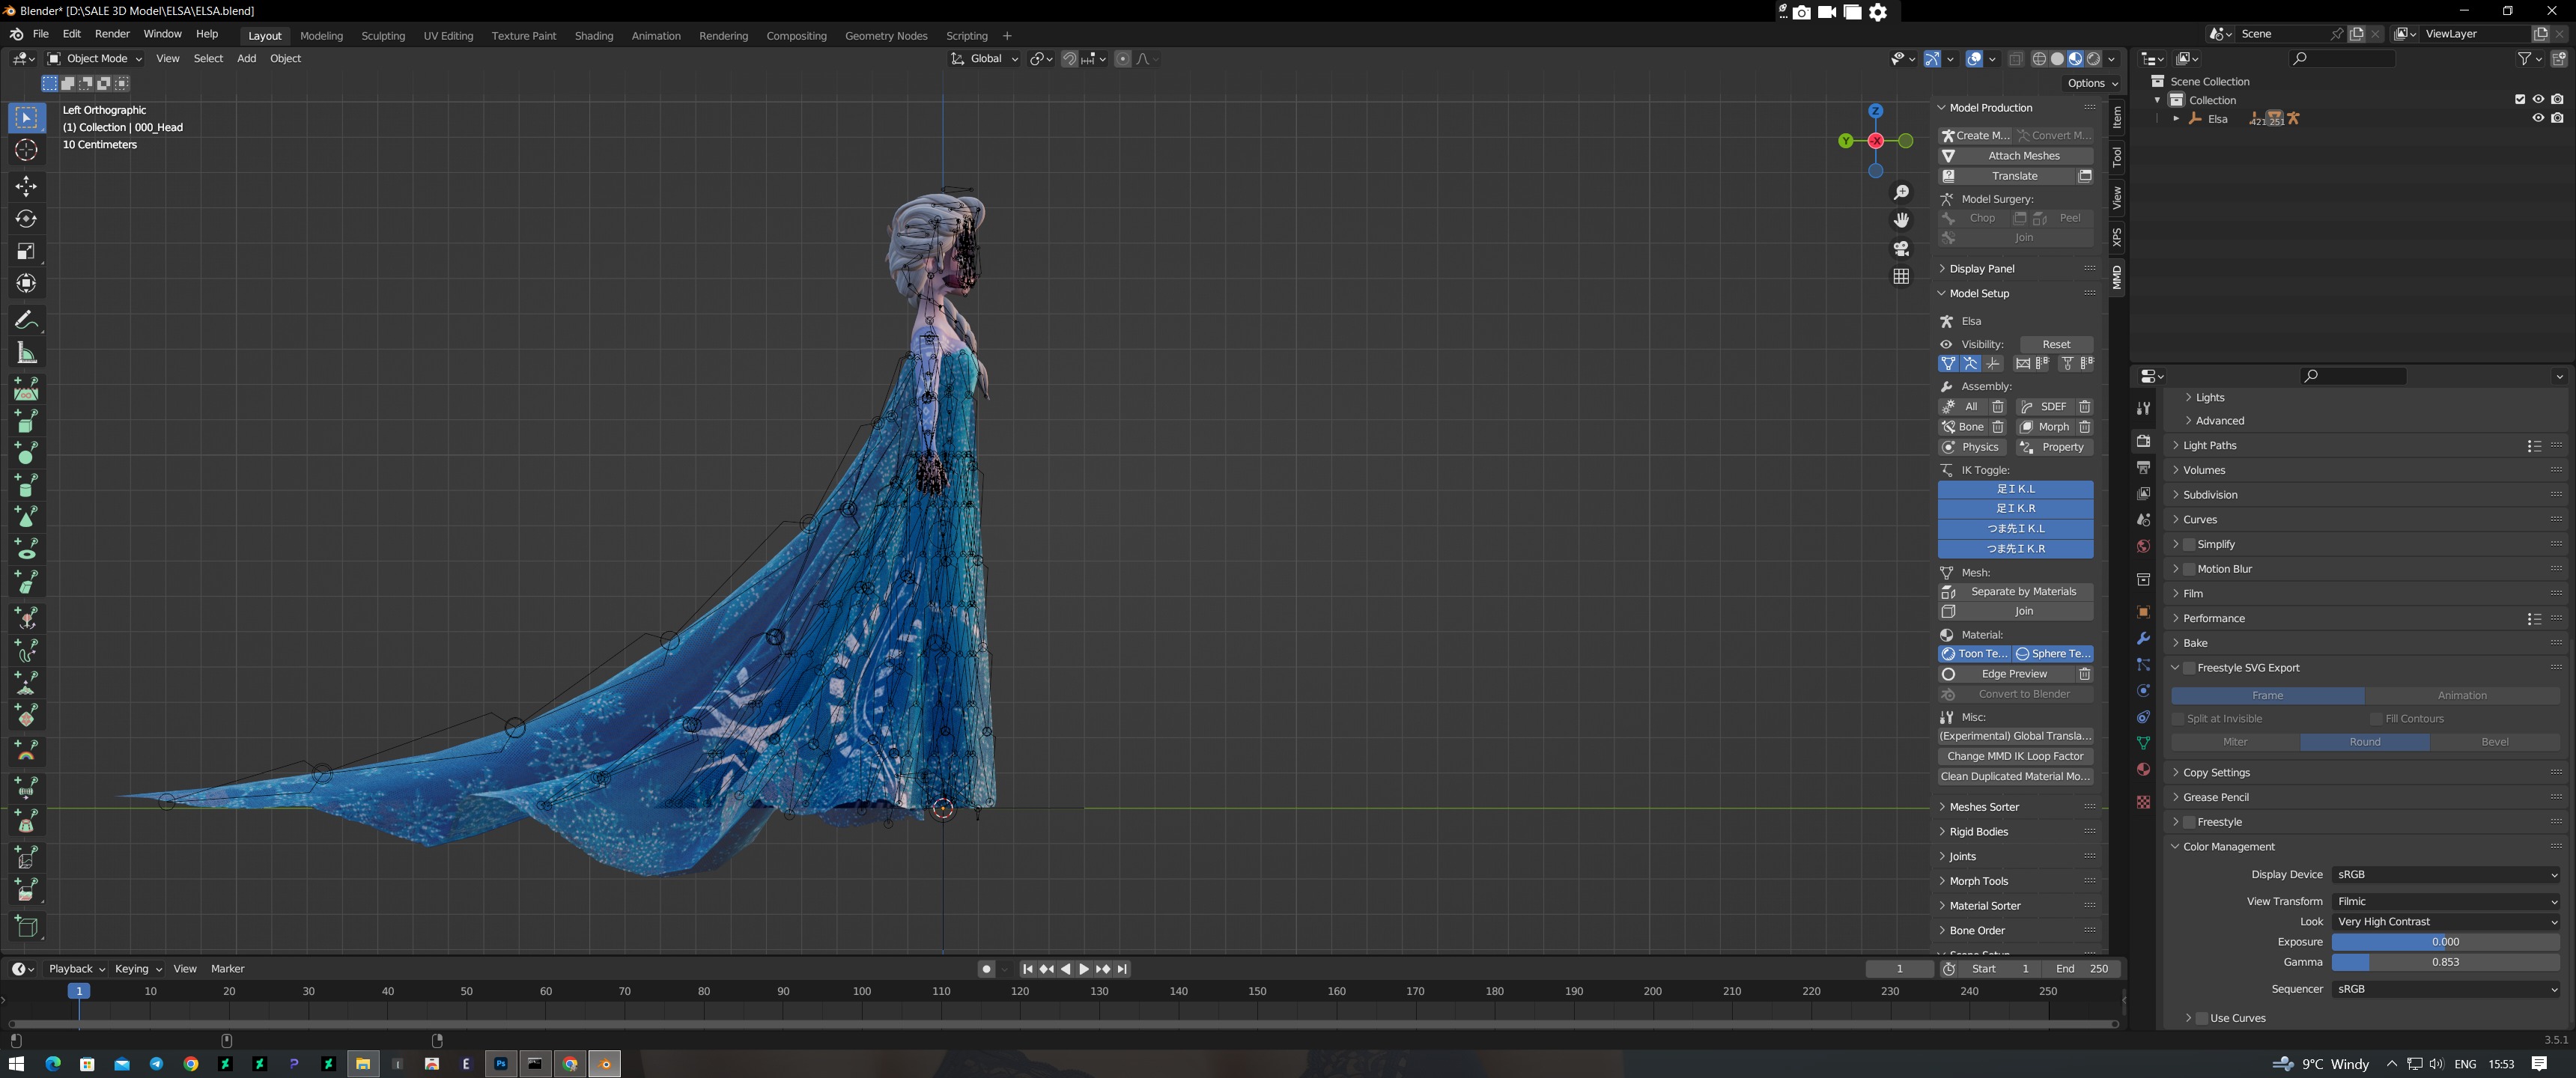The width and height of the screenshot is (2576, 1078).
Task: Enable the Freestyle SVG Export checkbox
Action: (2189, 668)
